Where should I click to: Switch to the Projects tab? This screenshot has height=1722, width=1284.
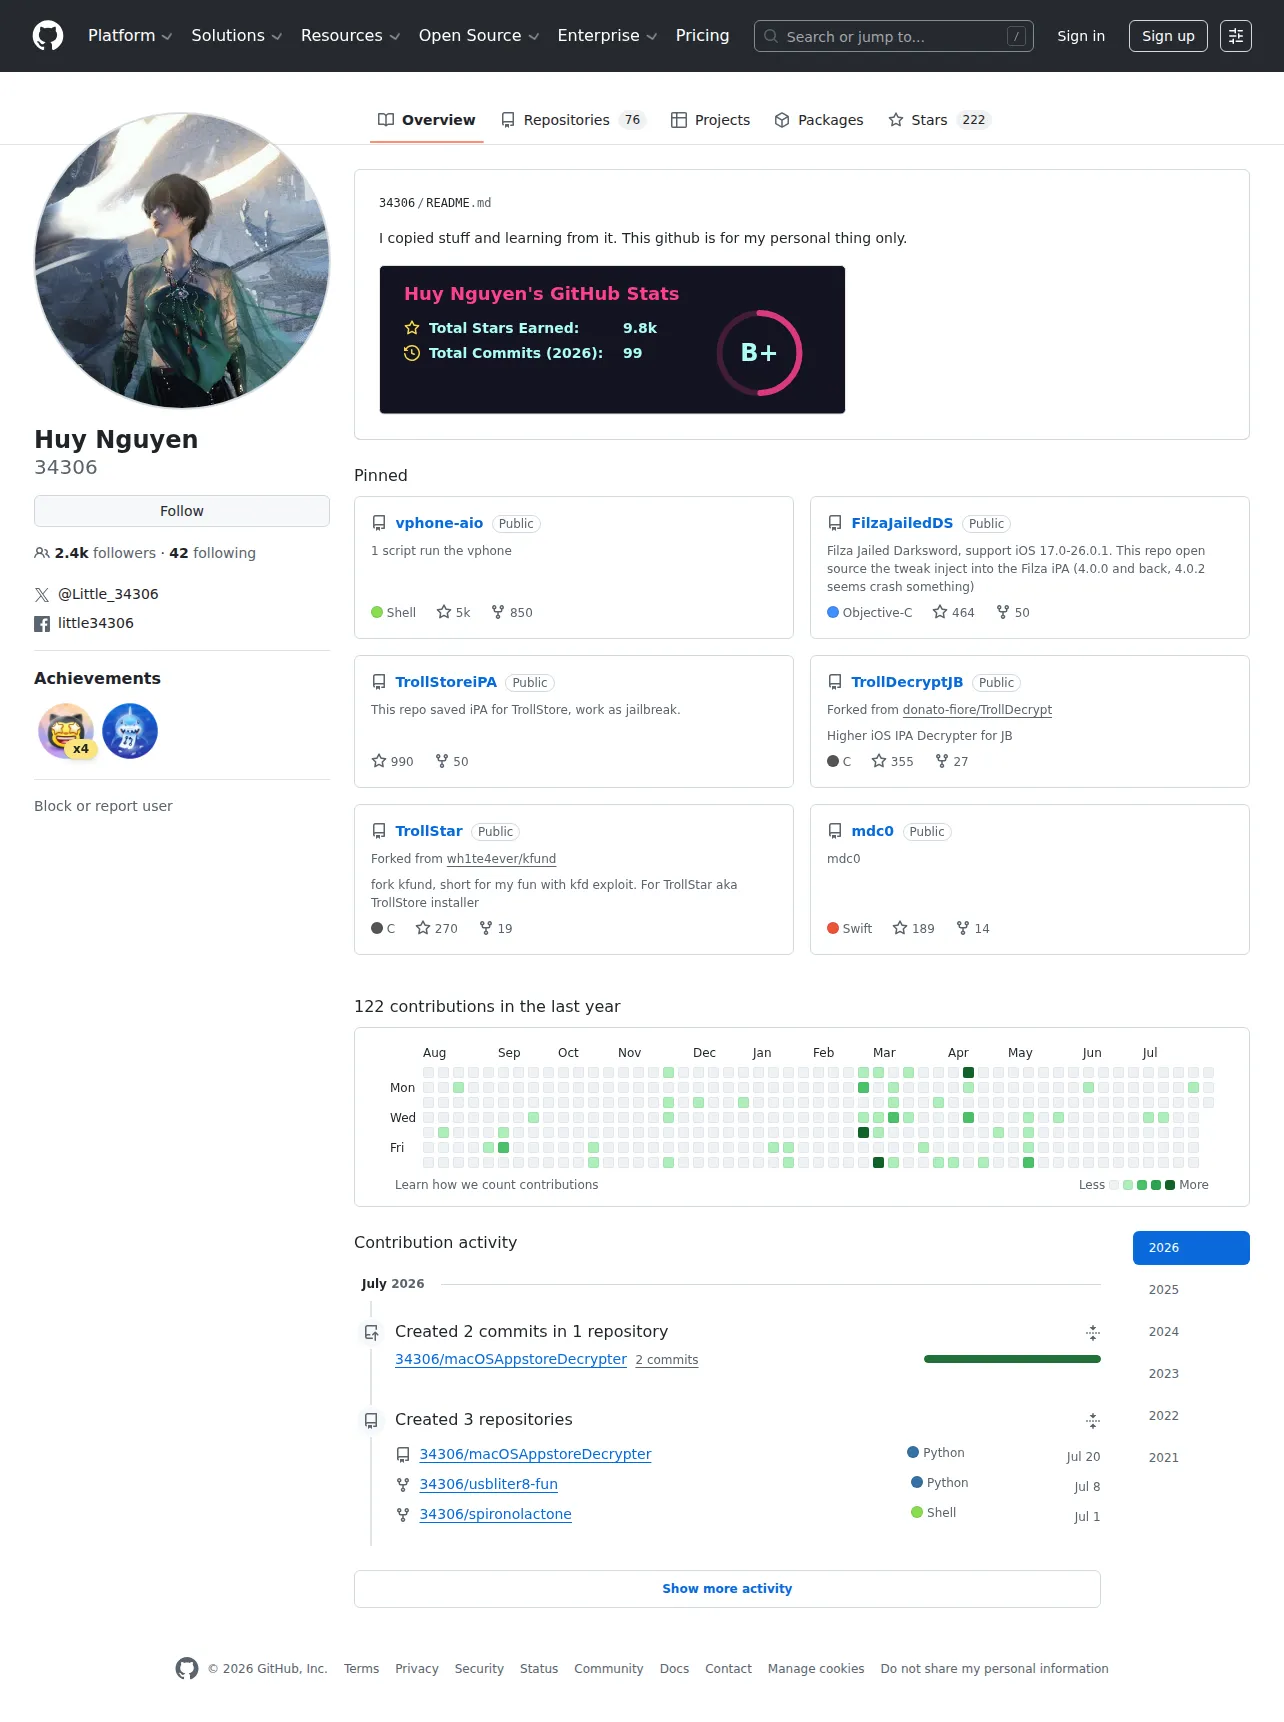click(710, 120)
